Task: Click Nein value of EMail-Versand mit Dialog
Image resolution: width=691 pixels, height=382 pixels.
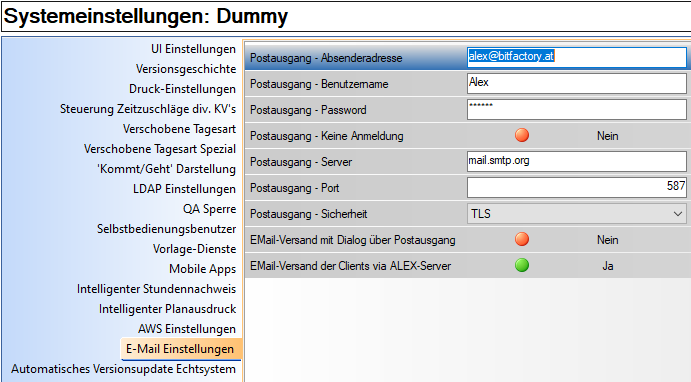Action: point(607,240)
